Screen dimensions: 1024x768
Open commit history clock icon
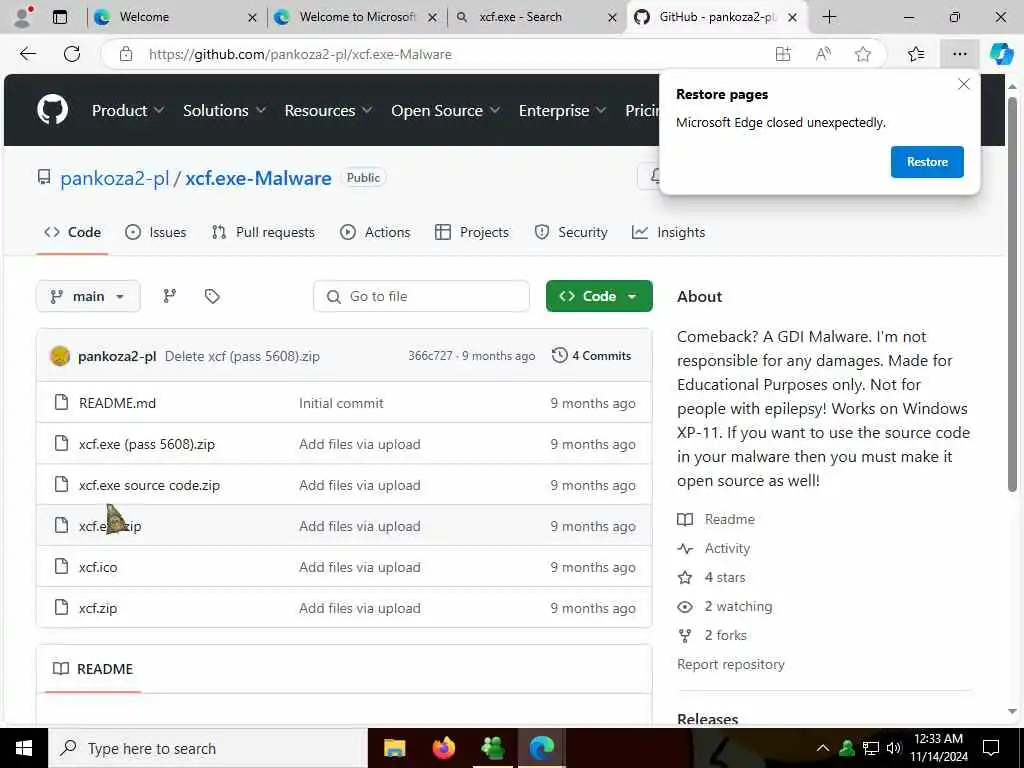(x=560, y=355)
